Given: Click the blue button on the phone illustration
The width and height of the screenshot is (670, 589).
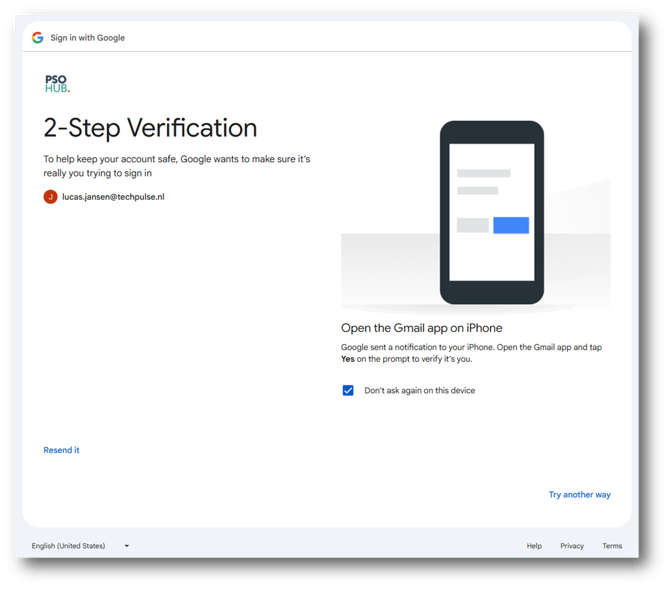Looking at the screenshot, I should coord(511,225).
